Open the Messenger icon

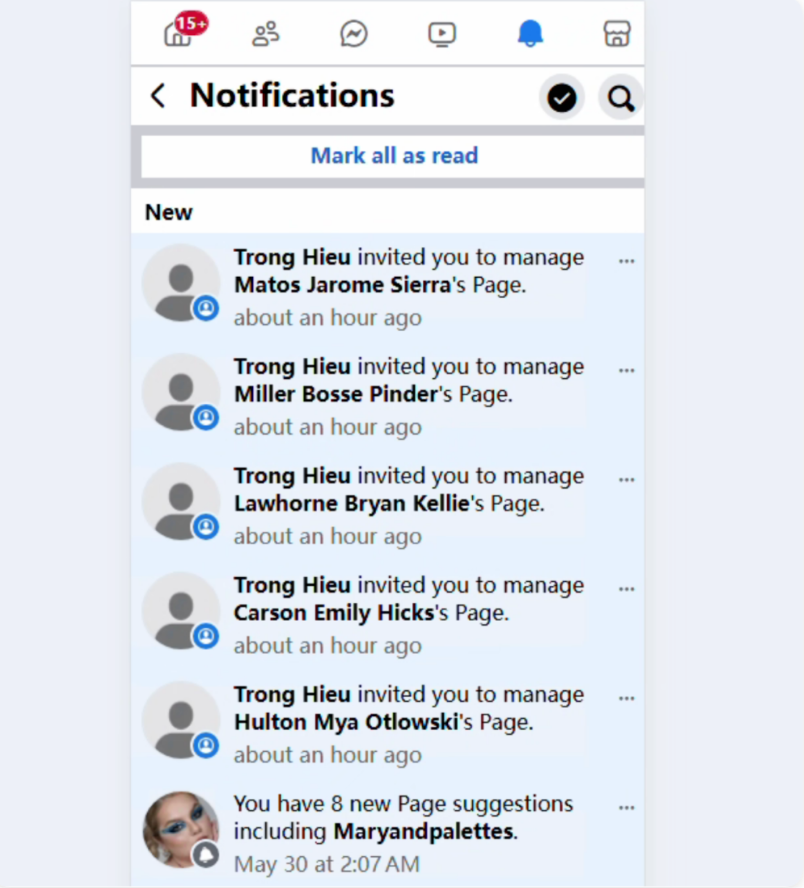[354, 35]
